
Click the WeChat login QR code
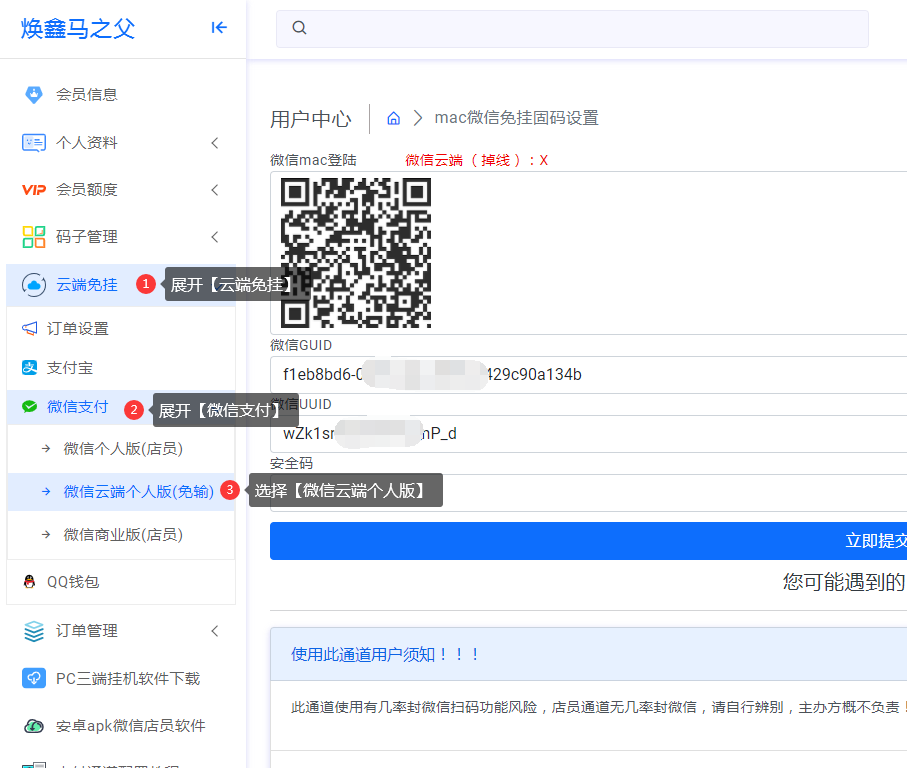point(356,253)
